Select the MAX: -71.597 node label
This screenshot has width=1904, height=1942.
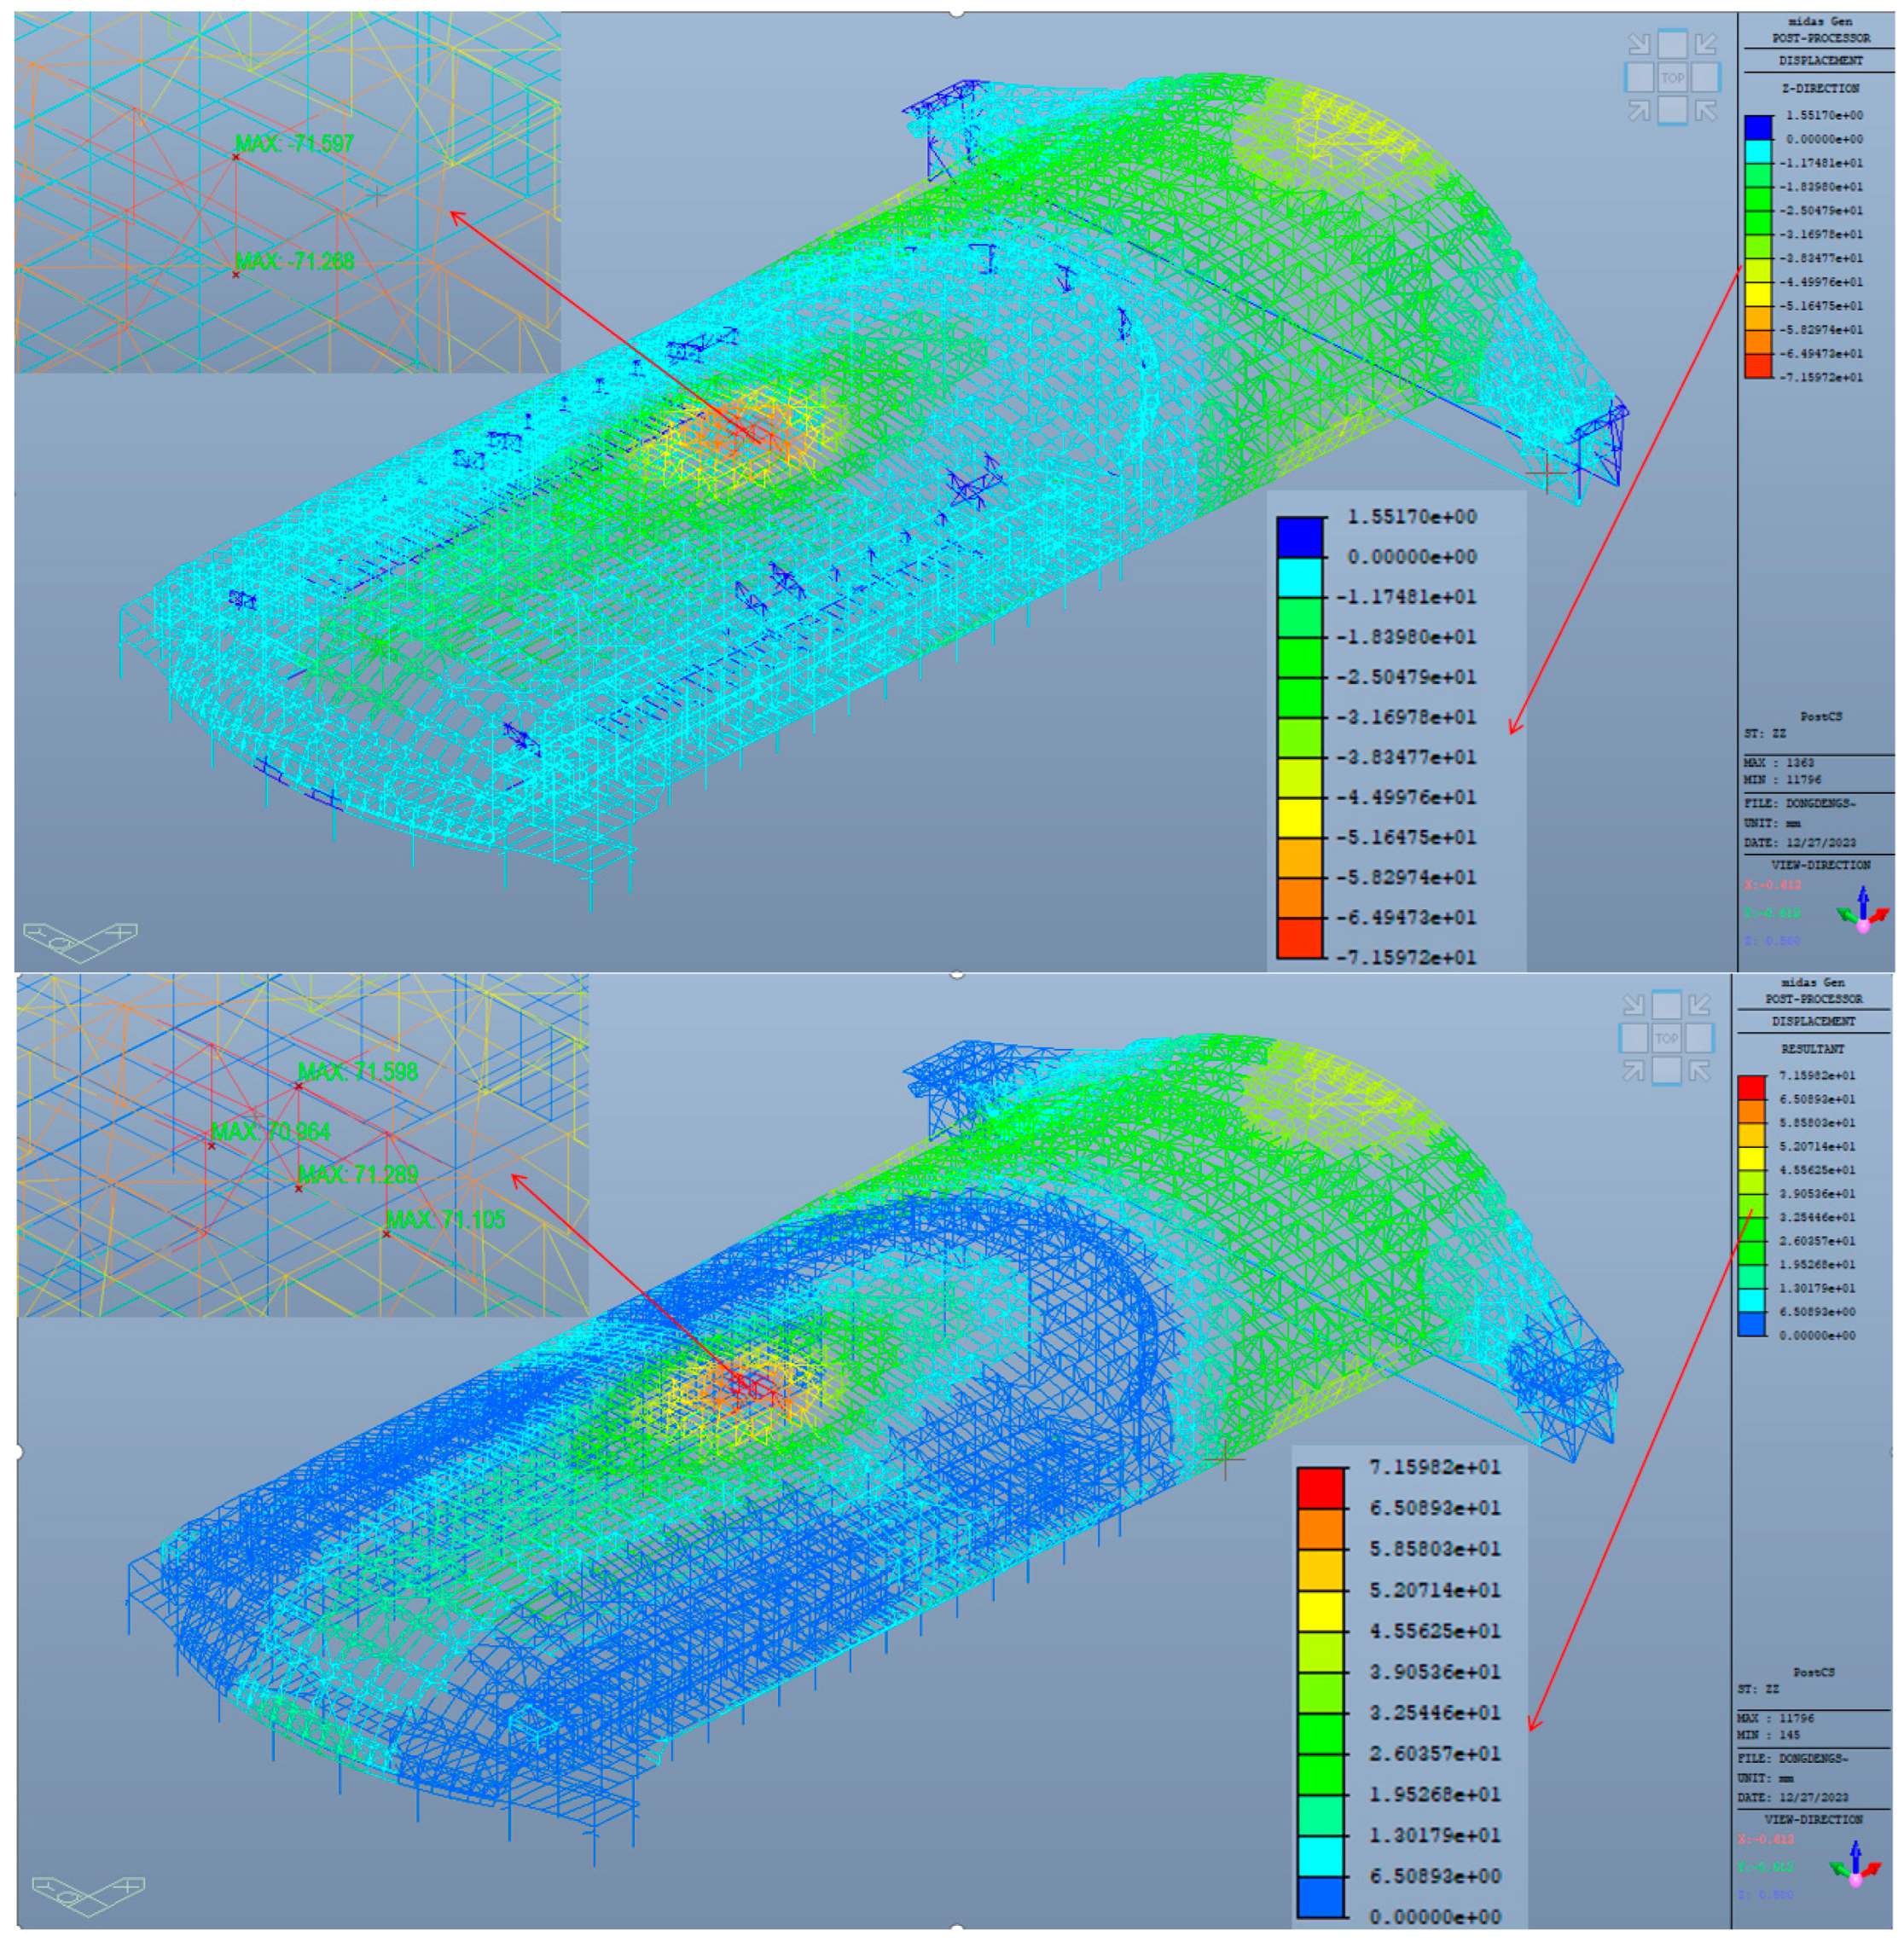[294, 144]
